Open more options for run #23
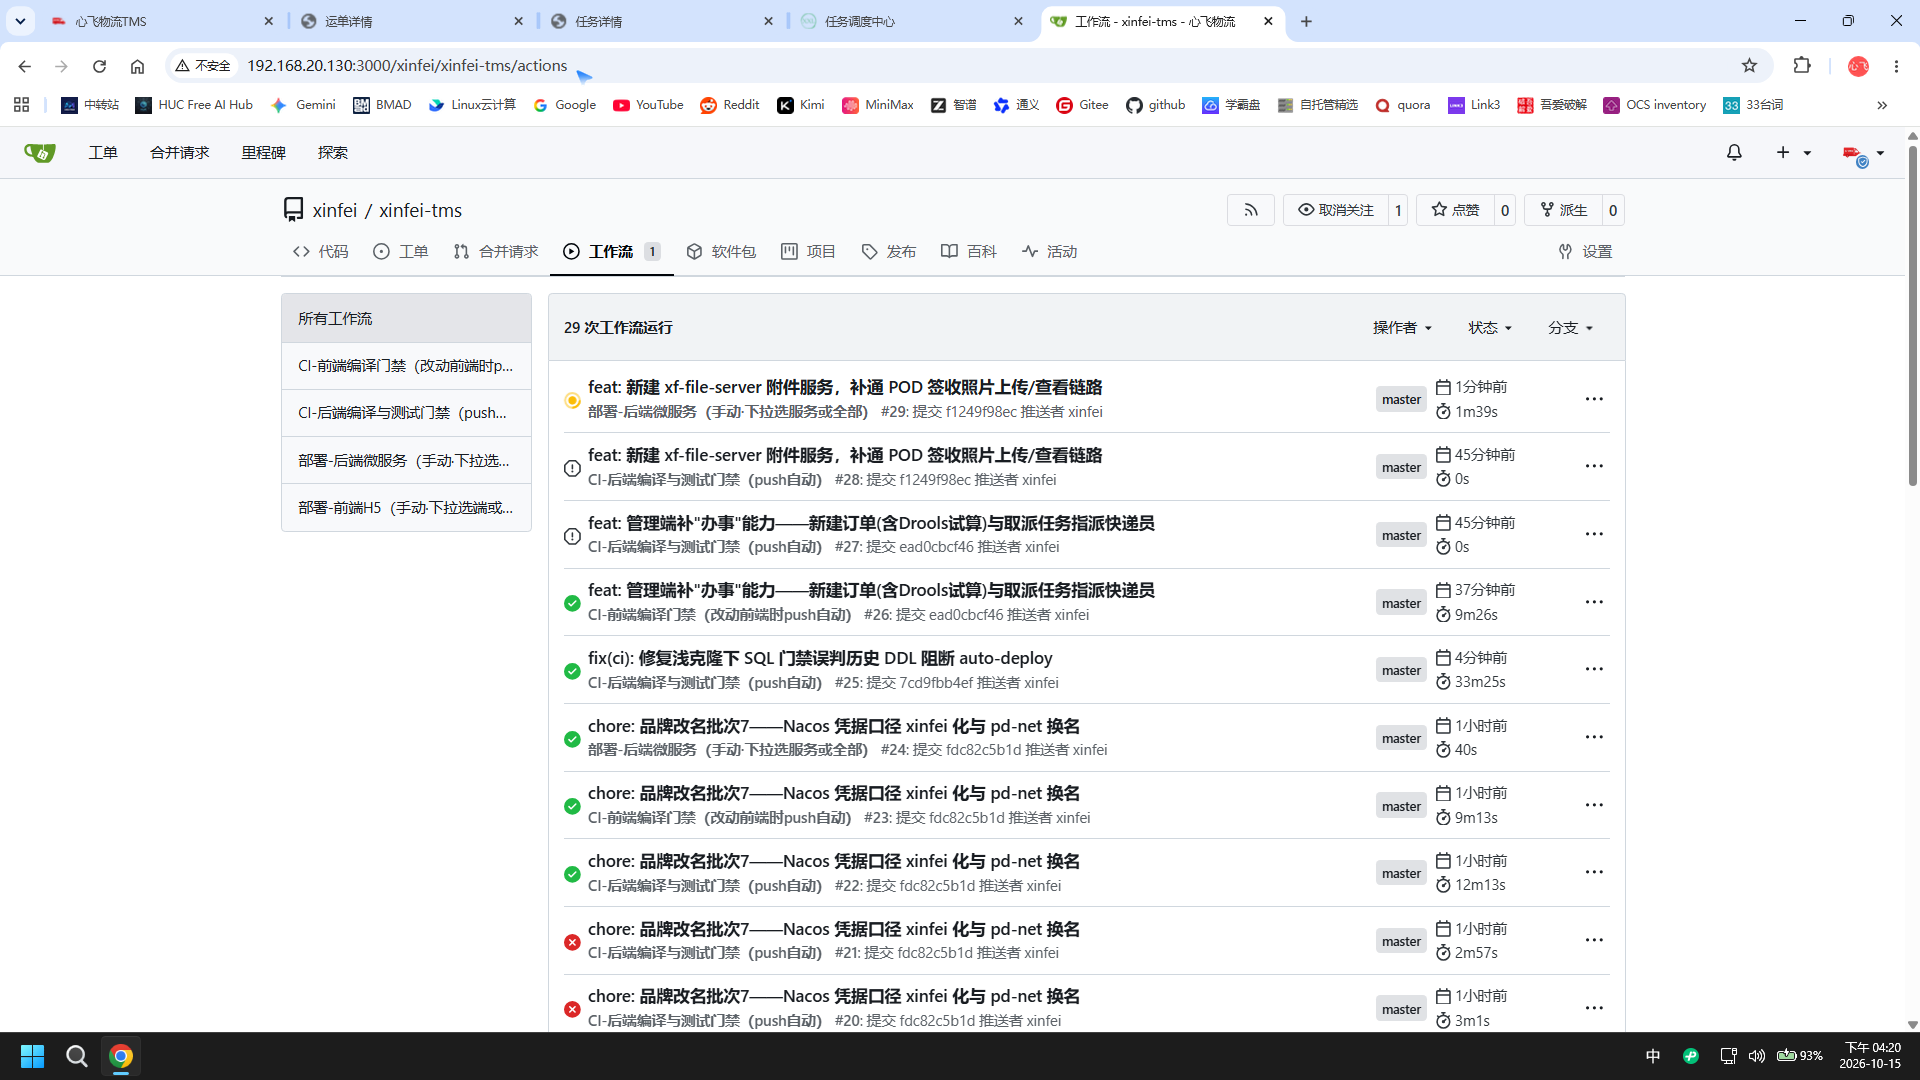1920x1080 pixels. point(1594,806)
